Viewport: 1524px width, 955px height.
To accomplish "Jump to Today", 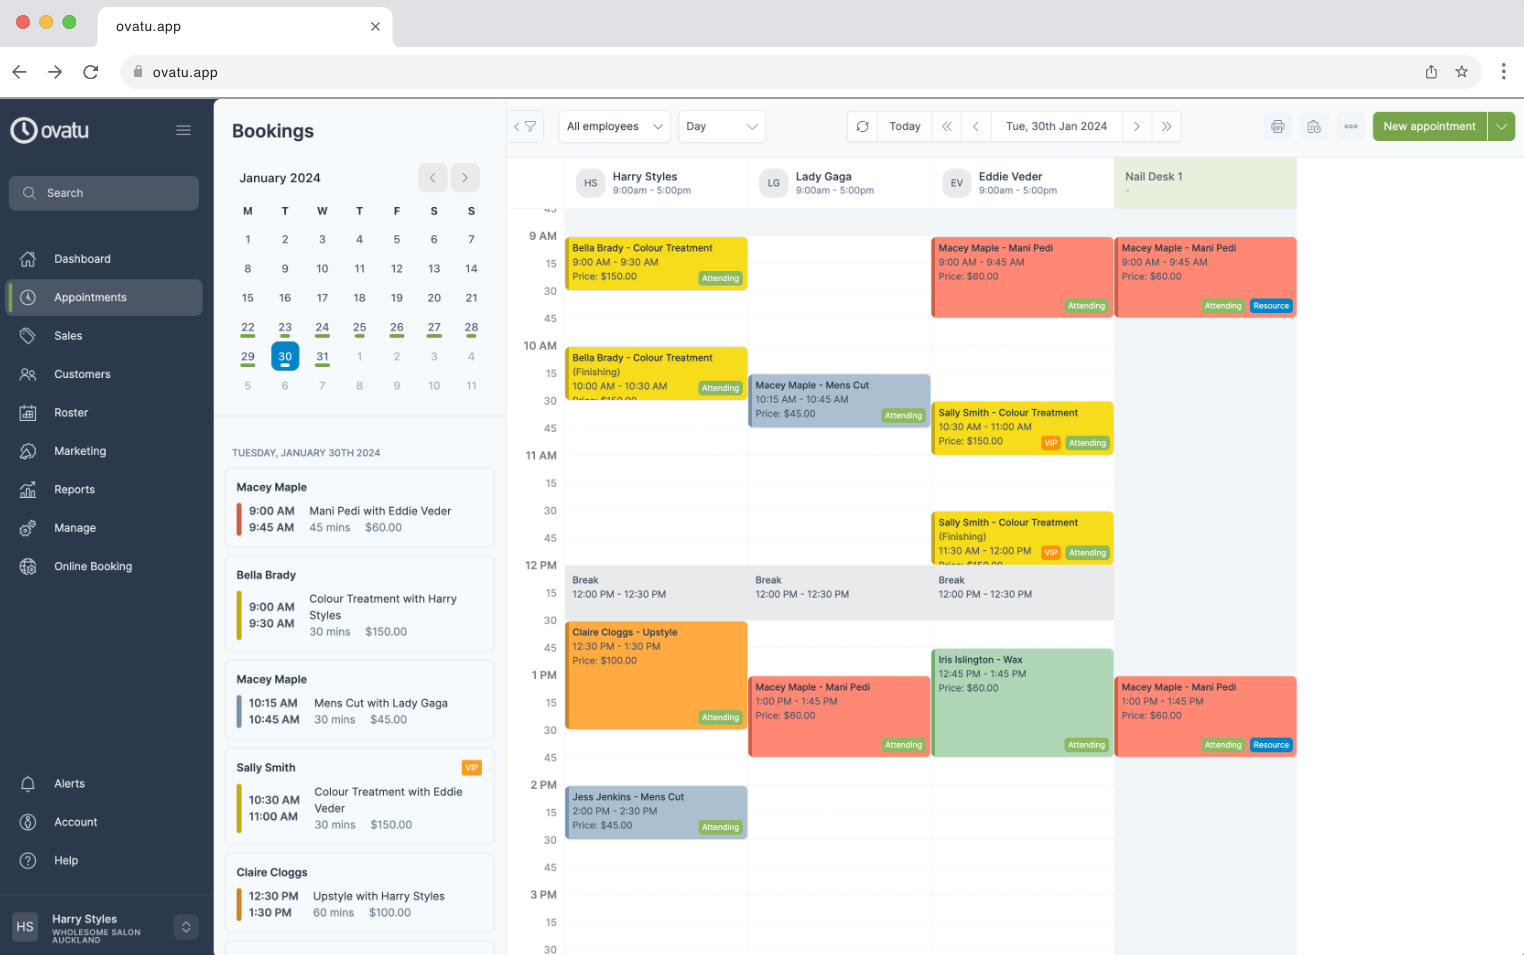I will point(905,127).
